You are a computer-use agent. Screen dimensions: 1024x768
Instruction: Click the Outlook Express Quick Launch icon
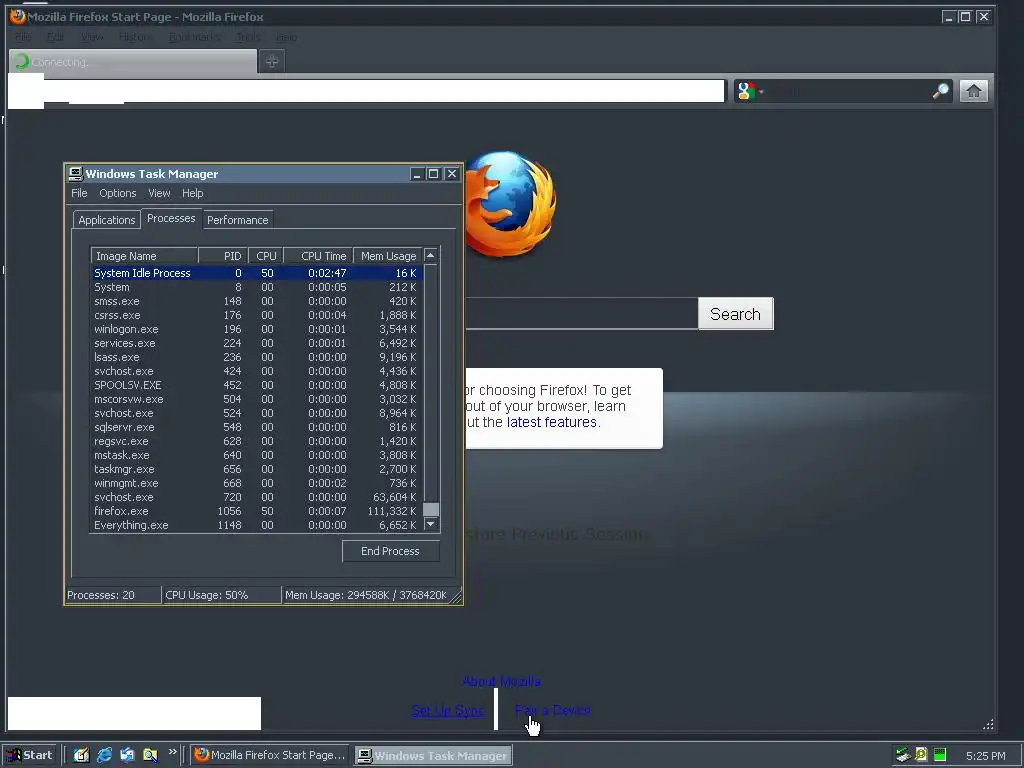(x=127, y=755)
